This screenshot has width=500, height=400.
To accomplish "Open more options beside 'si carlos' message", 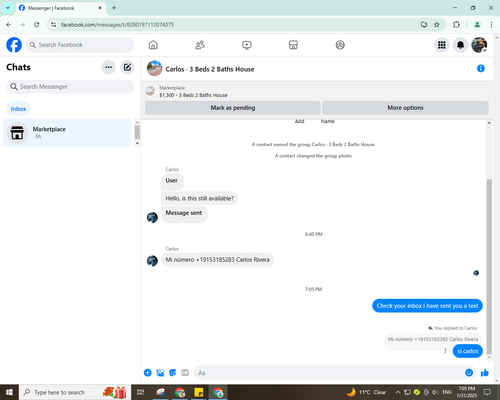I will coord(445,351).
